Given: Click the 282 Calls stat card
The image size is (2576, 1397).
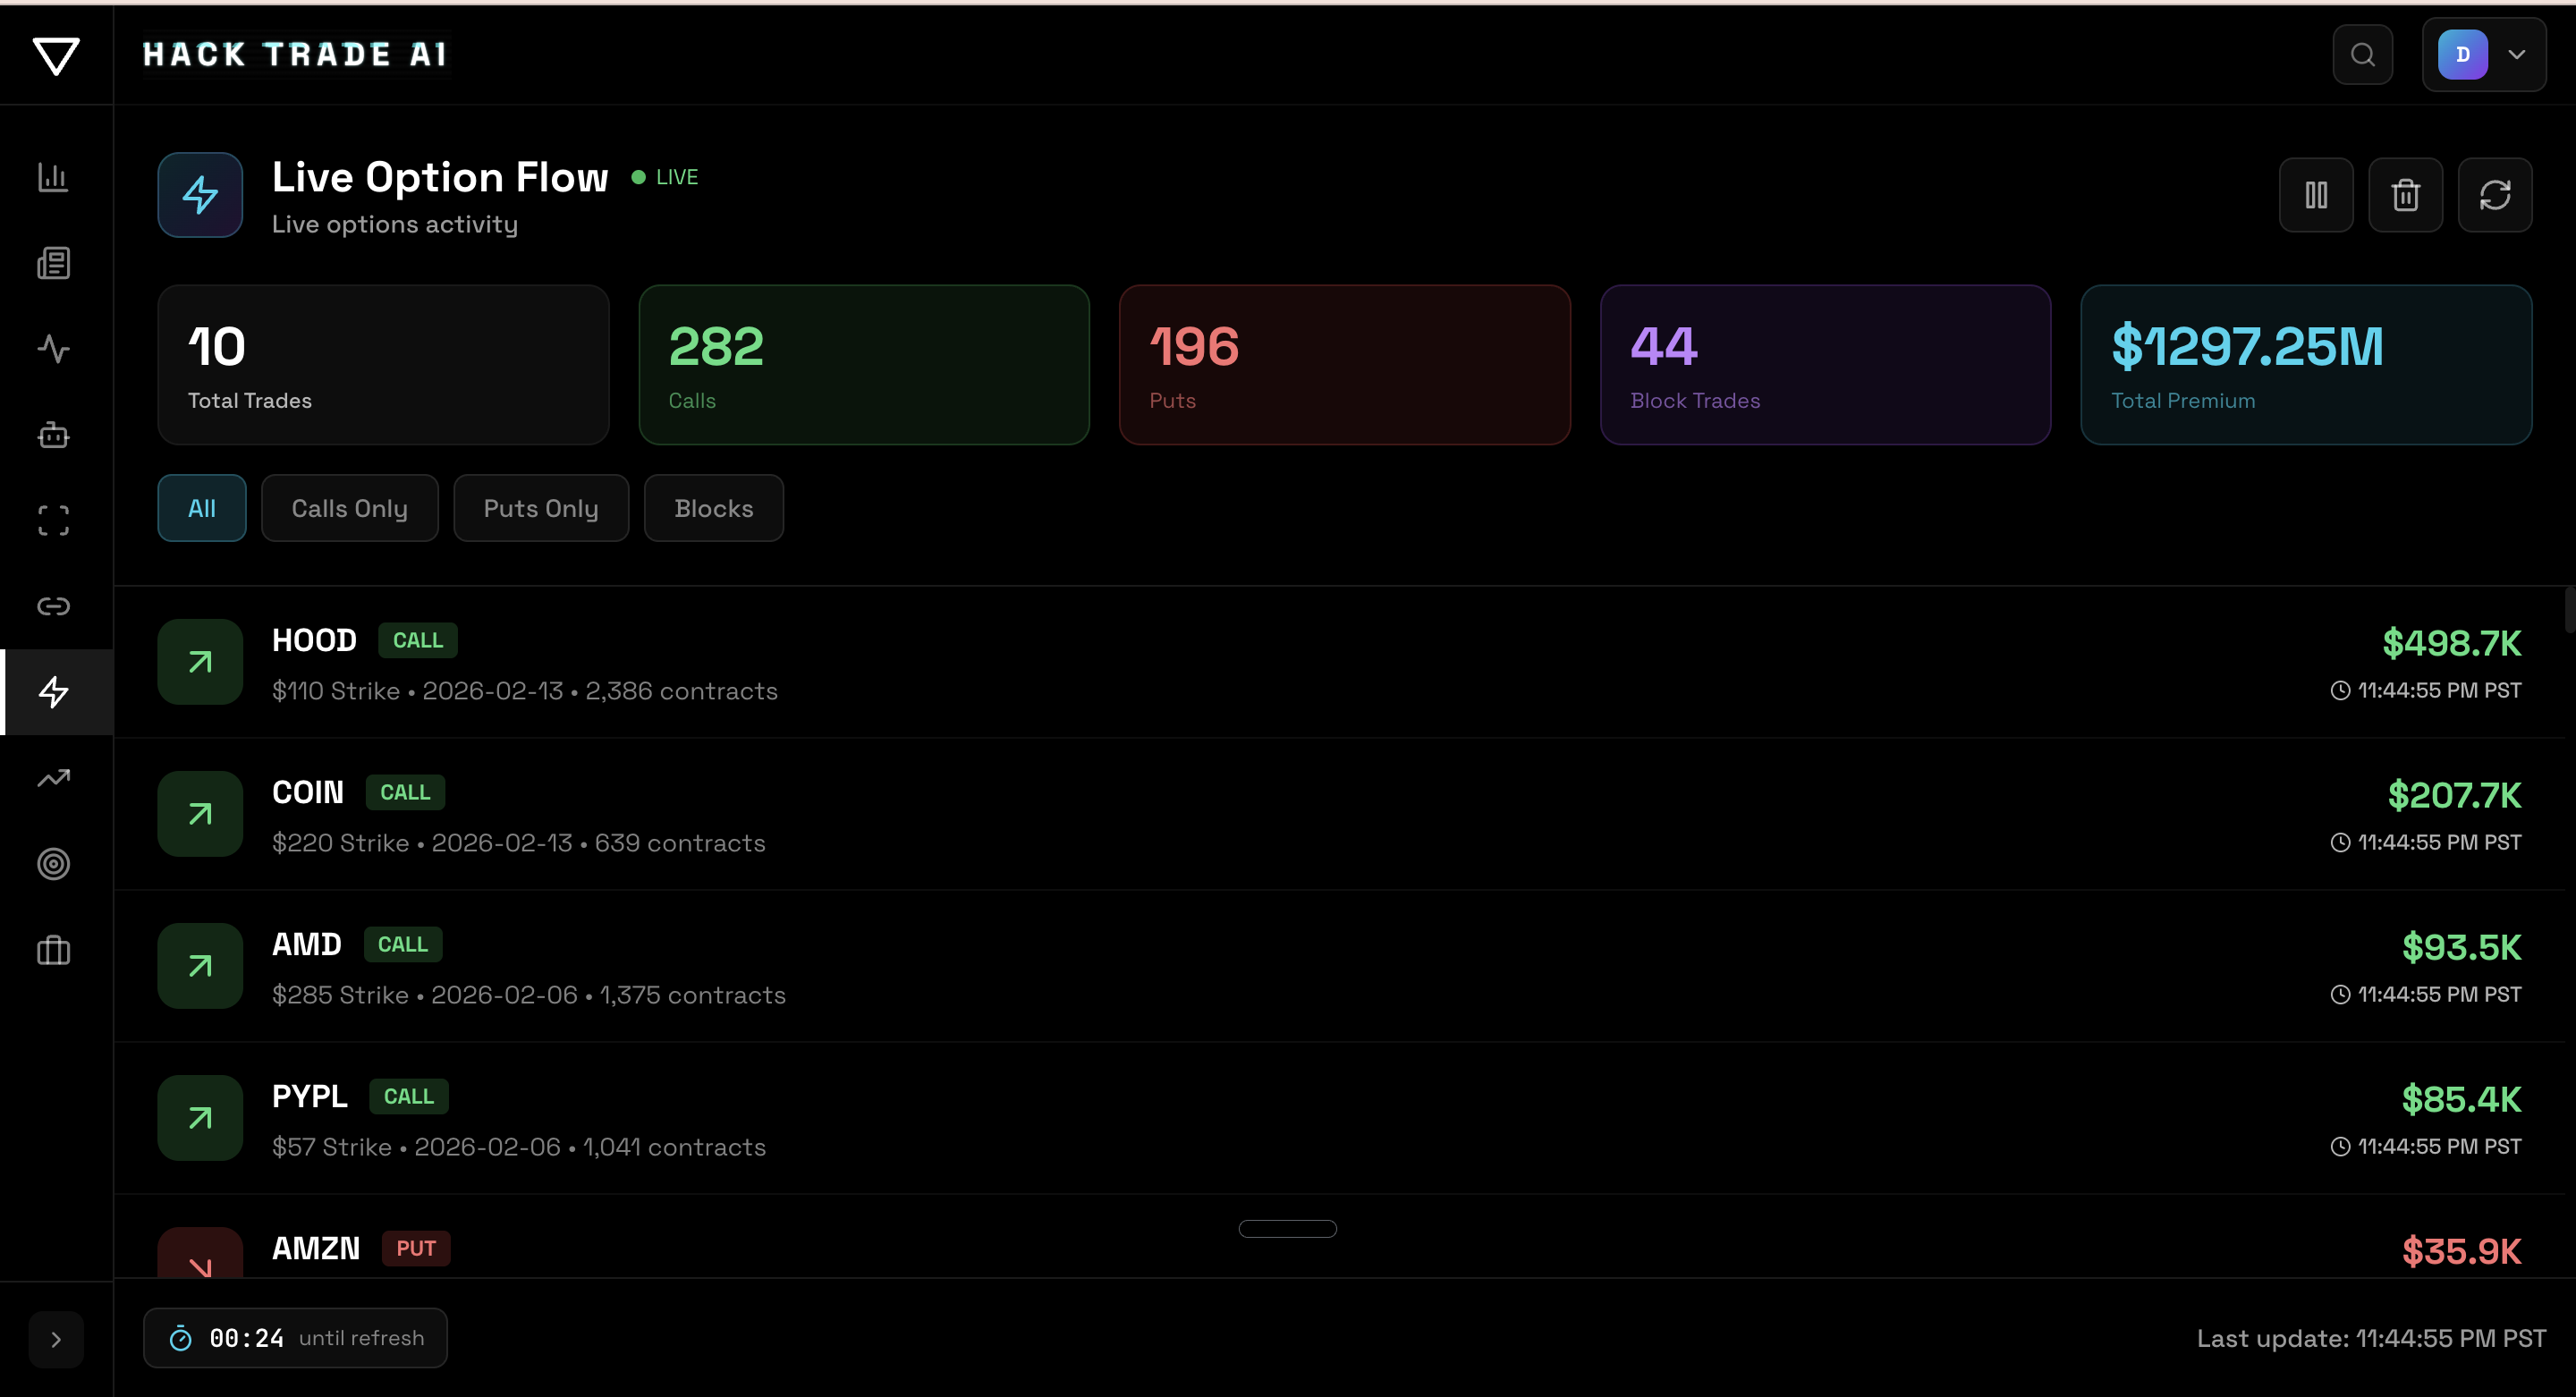Looking at the screenshot, I should 863,364.
